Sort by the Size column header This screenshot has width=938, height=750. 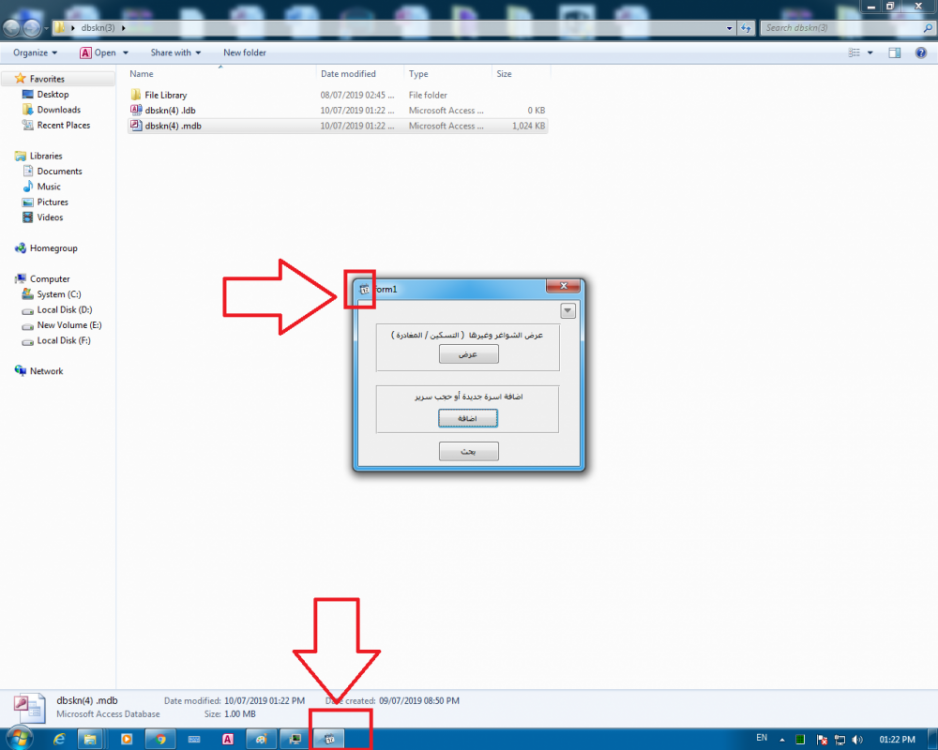click(520, 74)
